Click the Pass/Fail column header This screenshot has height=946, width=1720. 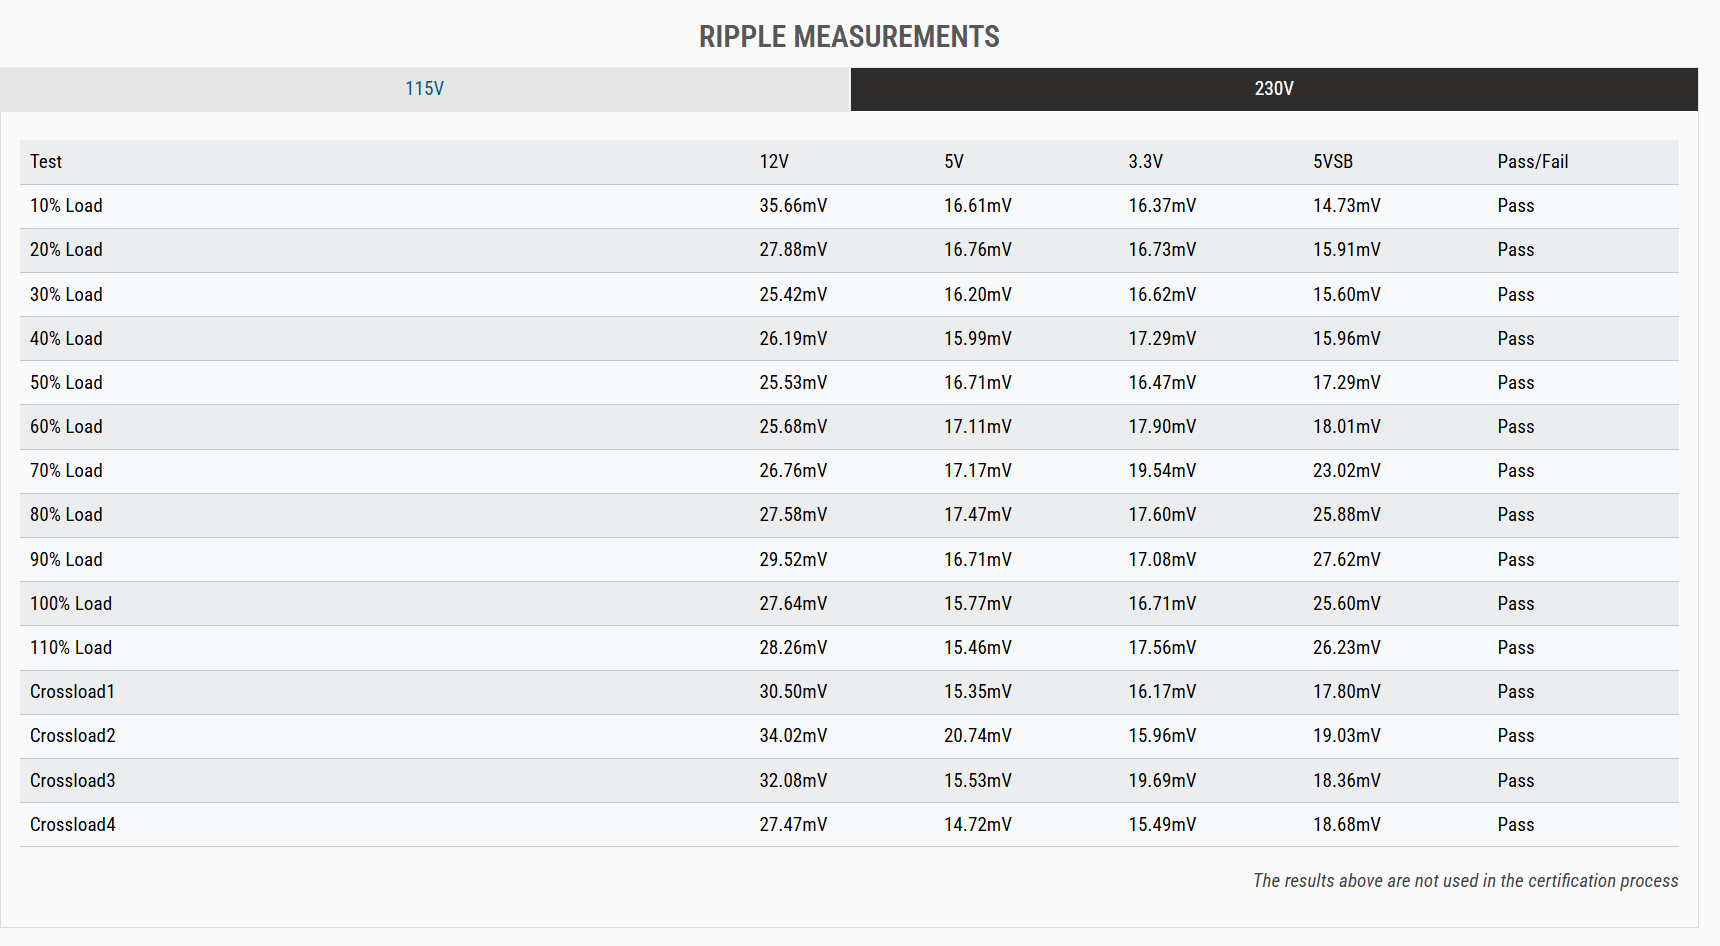1533,162
